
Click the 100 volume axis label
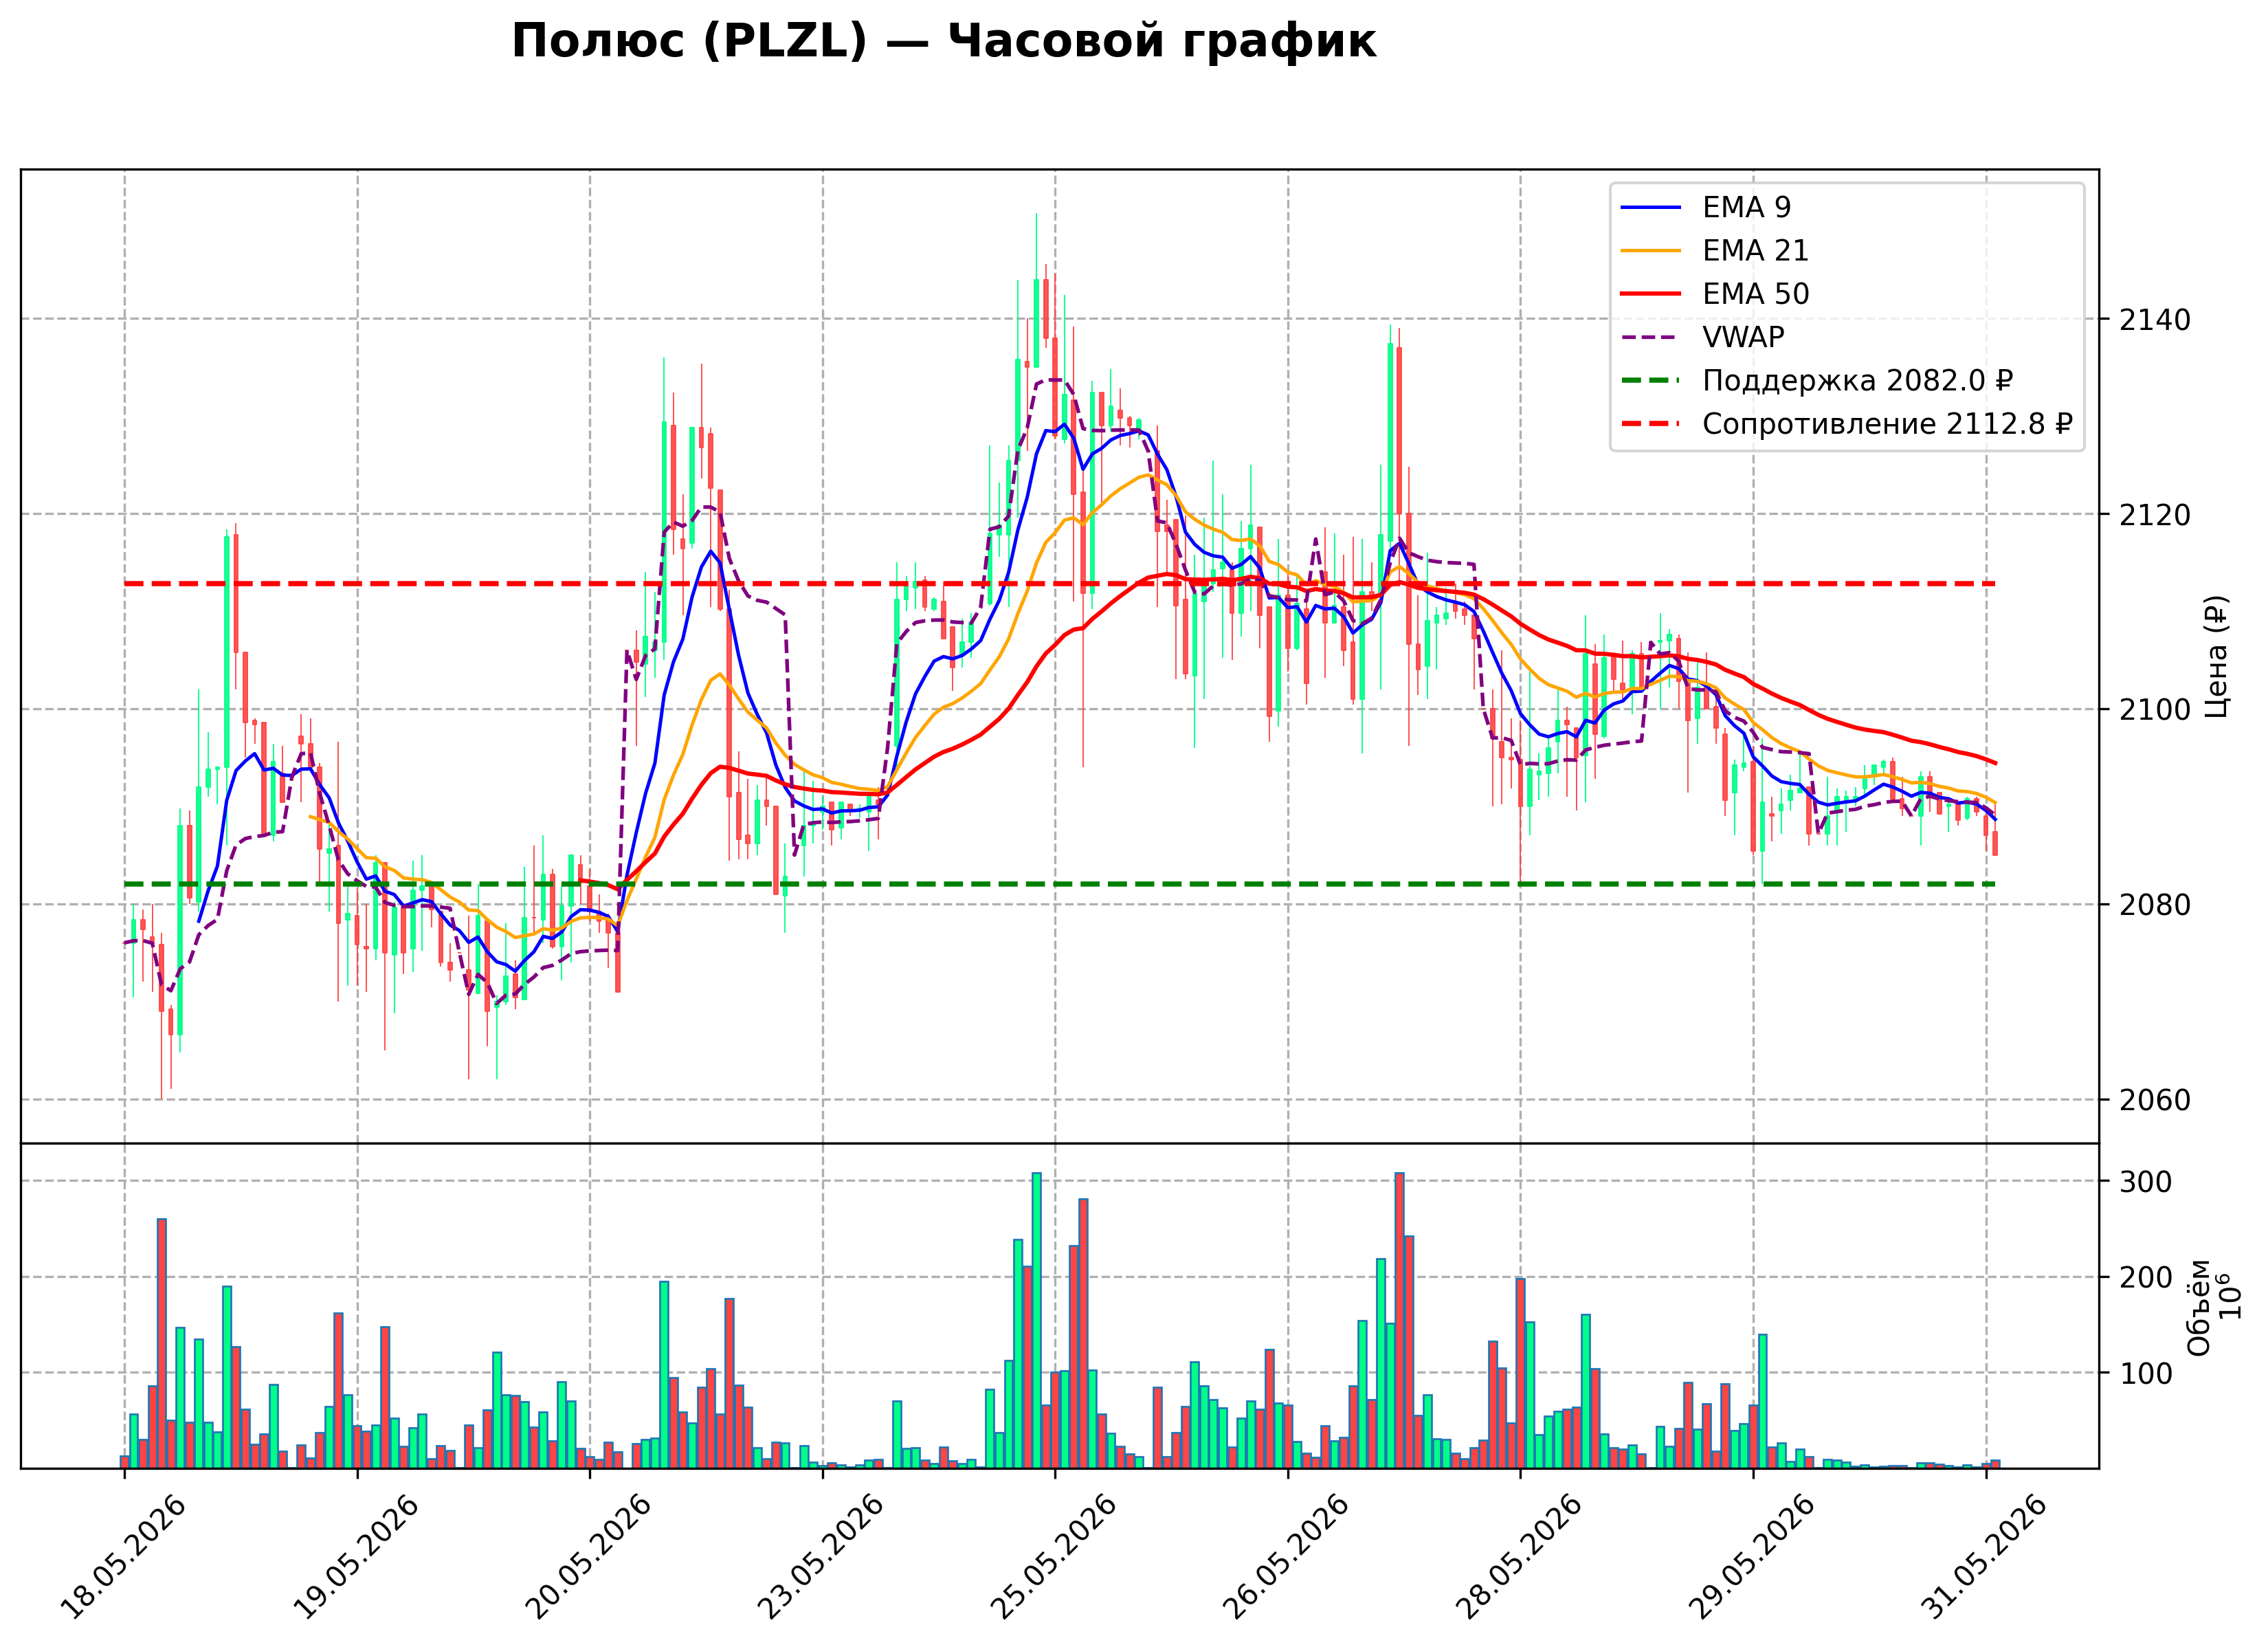(2146, 1374)
